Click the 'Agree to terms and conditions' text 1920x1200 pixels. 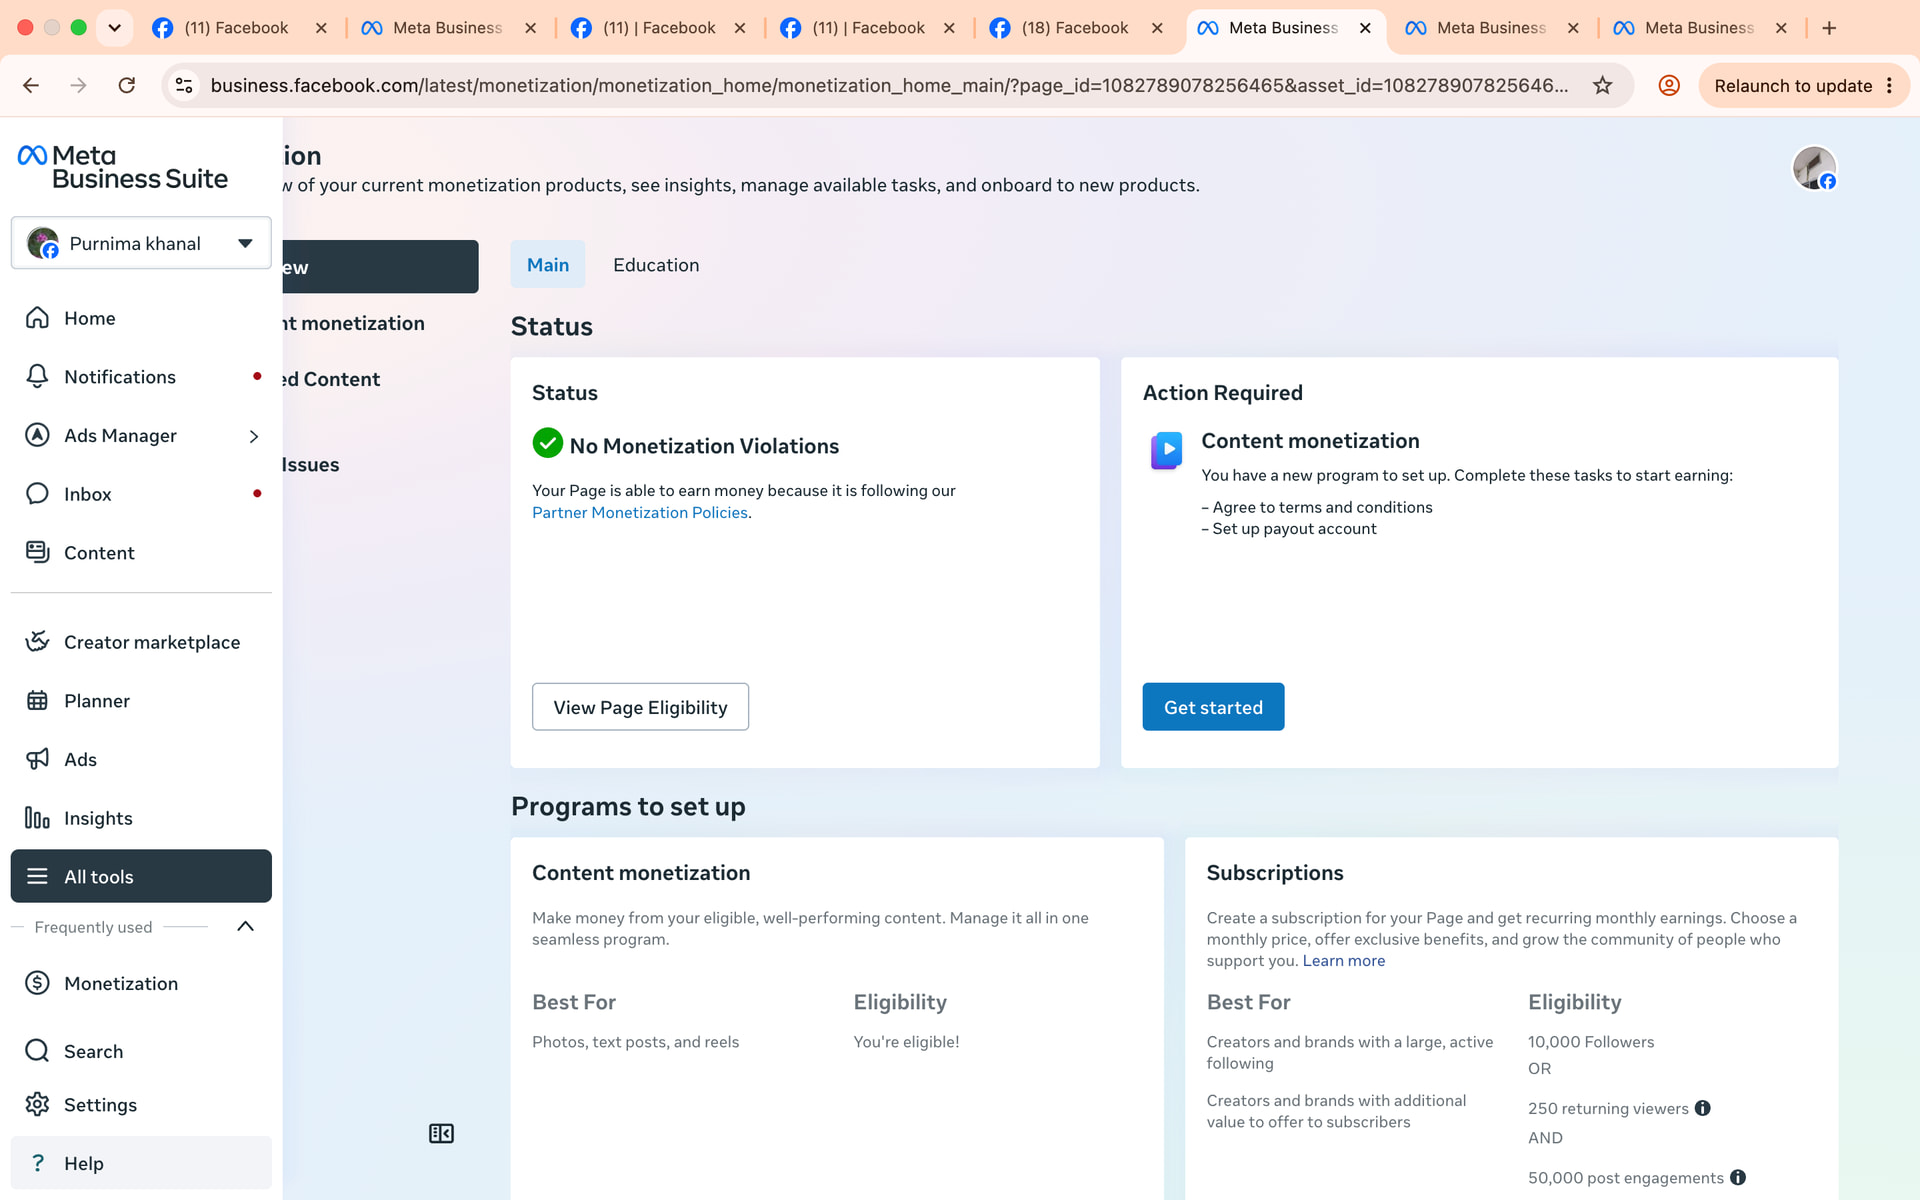tap(1322, 507)
